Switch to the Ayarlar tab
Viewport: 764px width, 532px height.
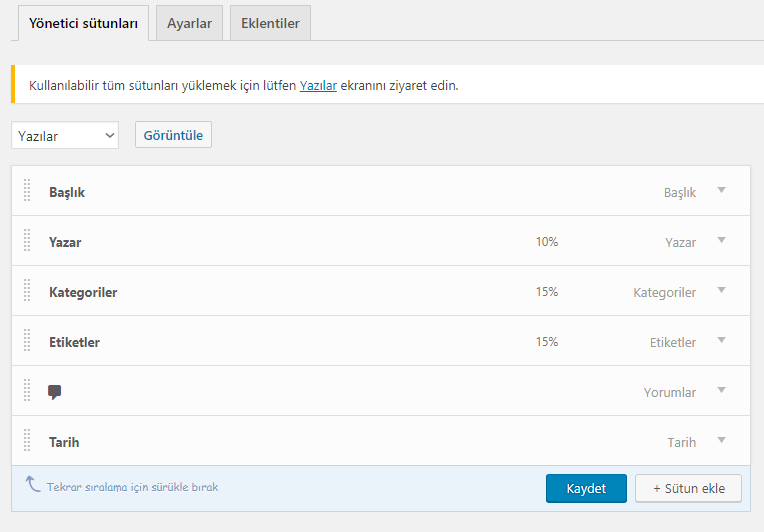(x=190, y=23)
